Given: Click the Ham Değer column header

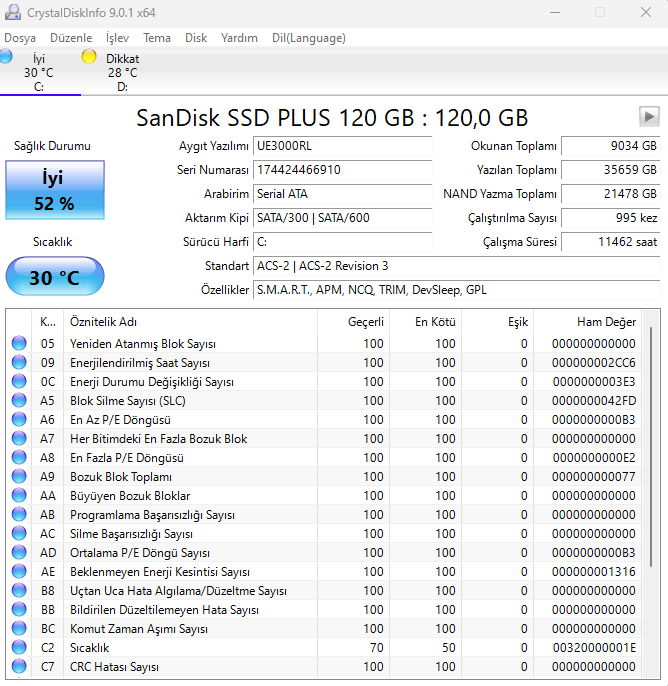Looking at the screenshot, I should tap(588, 322).
